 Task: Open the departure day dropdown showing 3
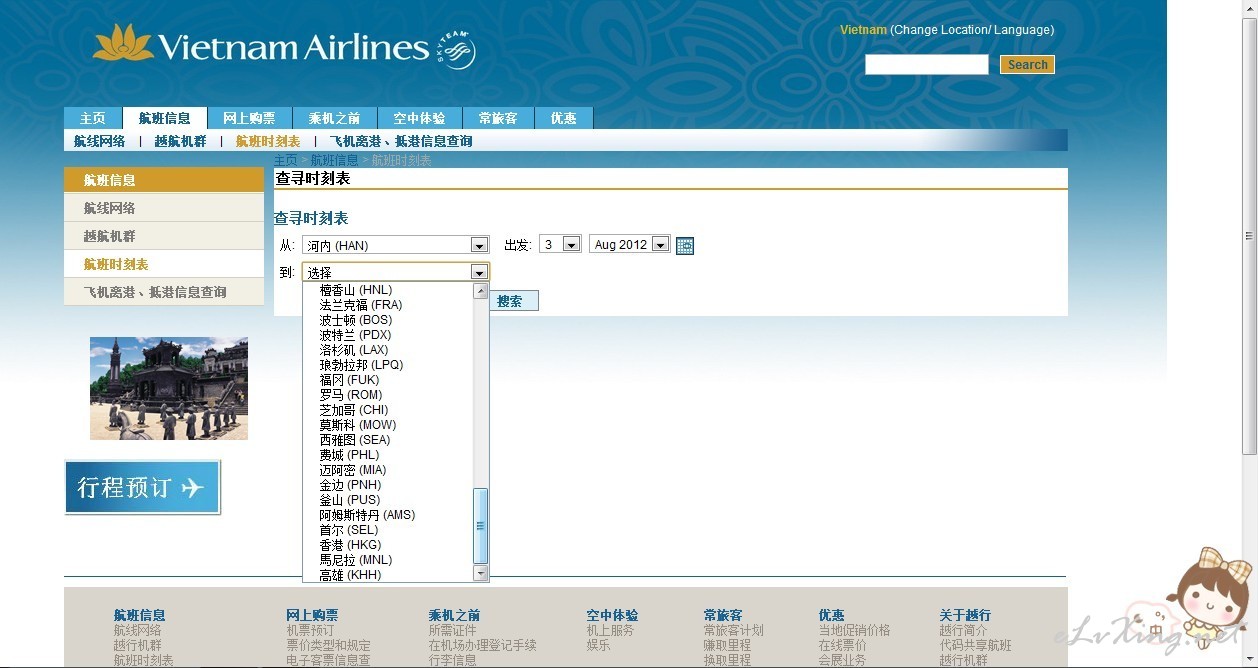tap(560, 244)
